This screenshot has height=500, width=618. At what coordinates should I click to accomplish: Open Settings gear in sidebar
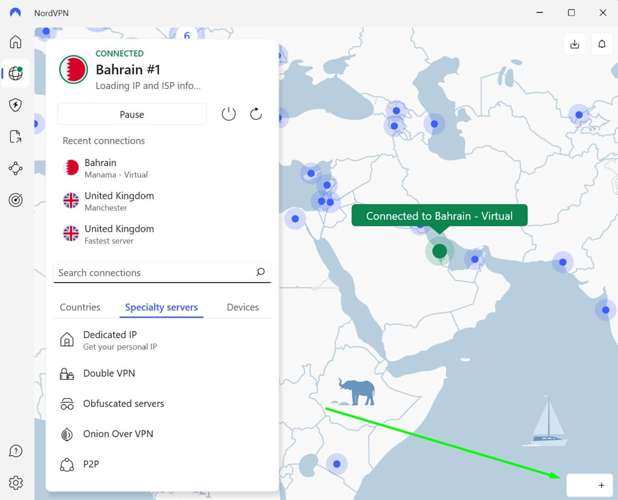(x=15, y=483)
